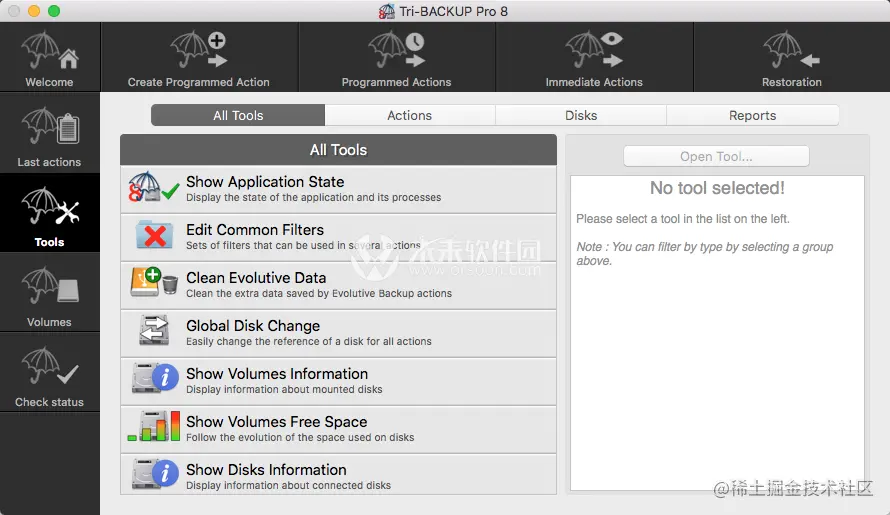Image resolution: width=890 pixels, height=515 pixels.
Task: Select the 'Show Application State' title text
Action: tap(265, 182)
